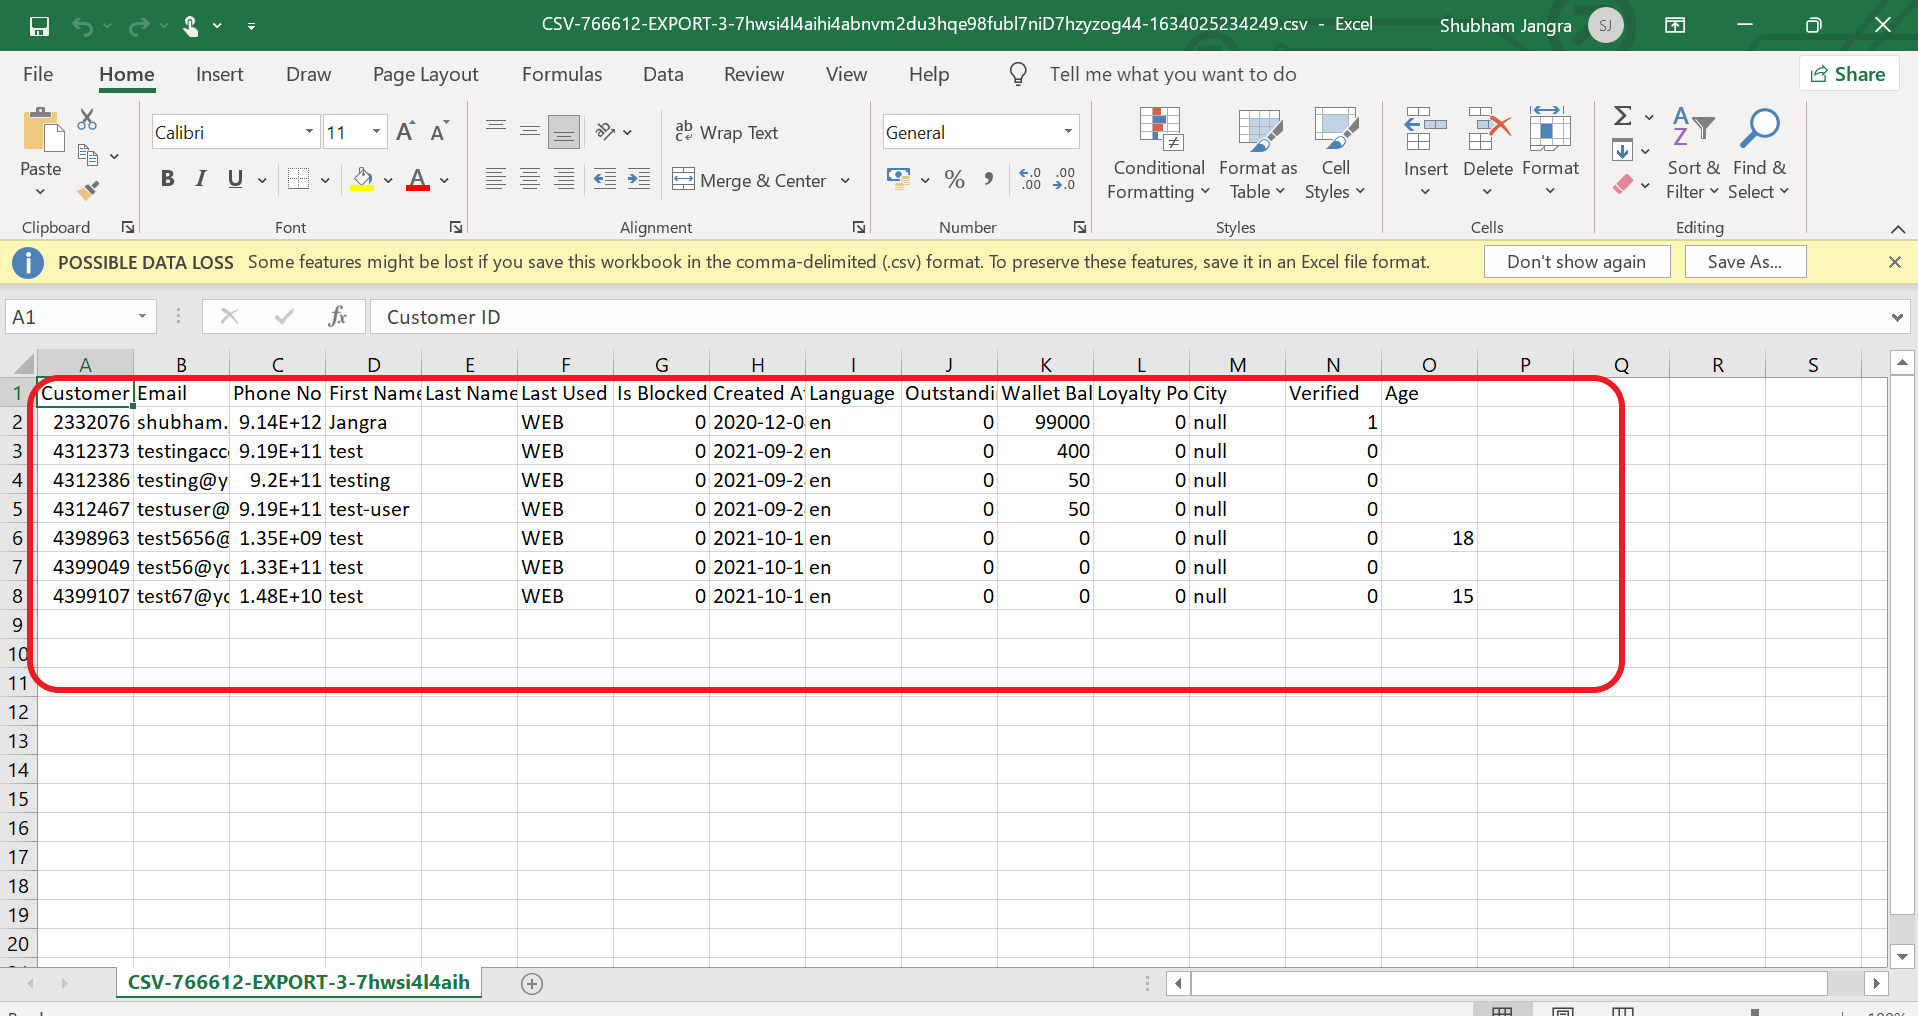Open the font size dropdown
The height and width of the screenshot is (1016, 1918).
point(376,132)
